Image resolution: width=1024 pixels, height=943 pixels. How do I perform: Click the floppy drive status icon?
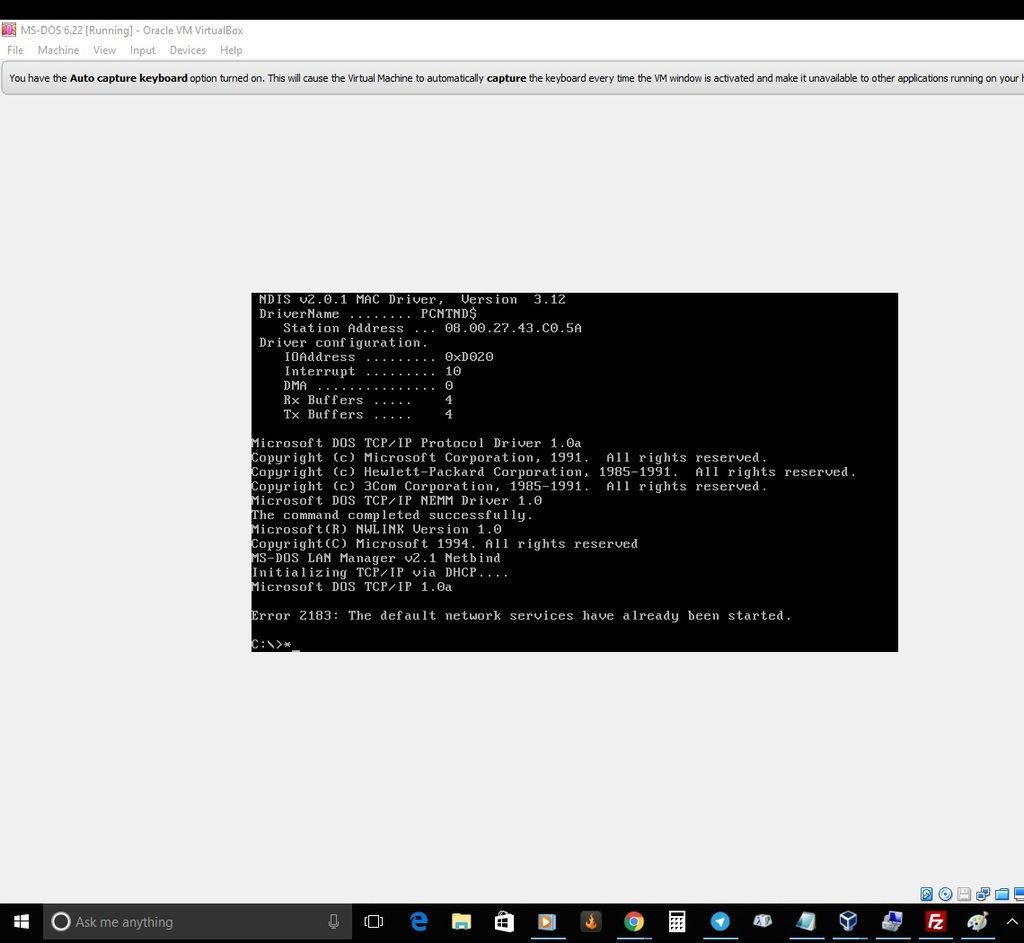click(x=963, y=892)
